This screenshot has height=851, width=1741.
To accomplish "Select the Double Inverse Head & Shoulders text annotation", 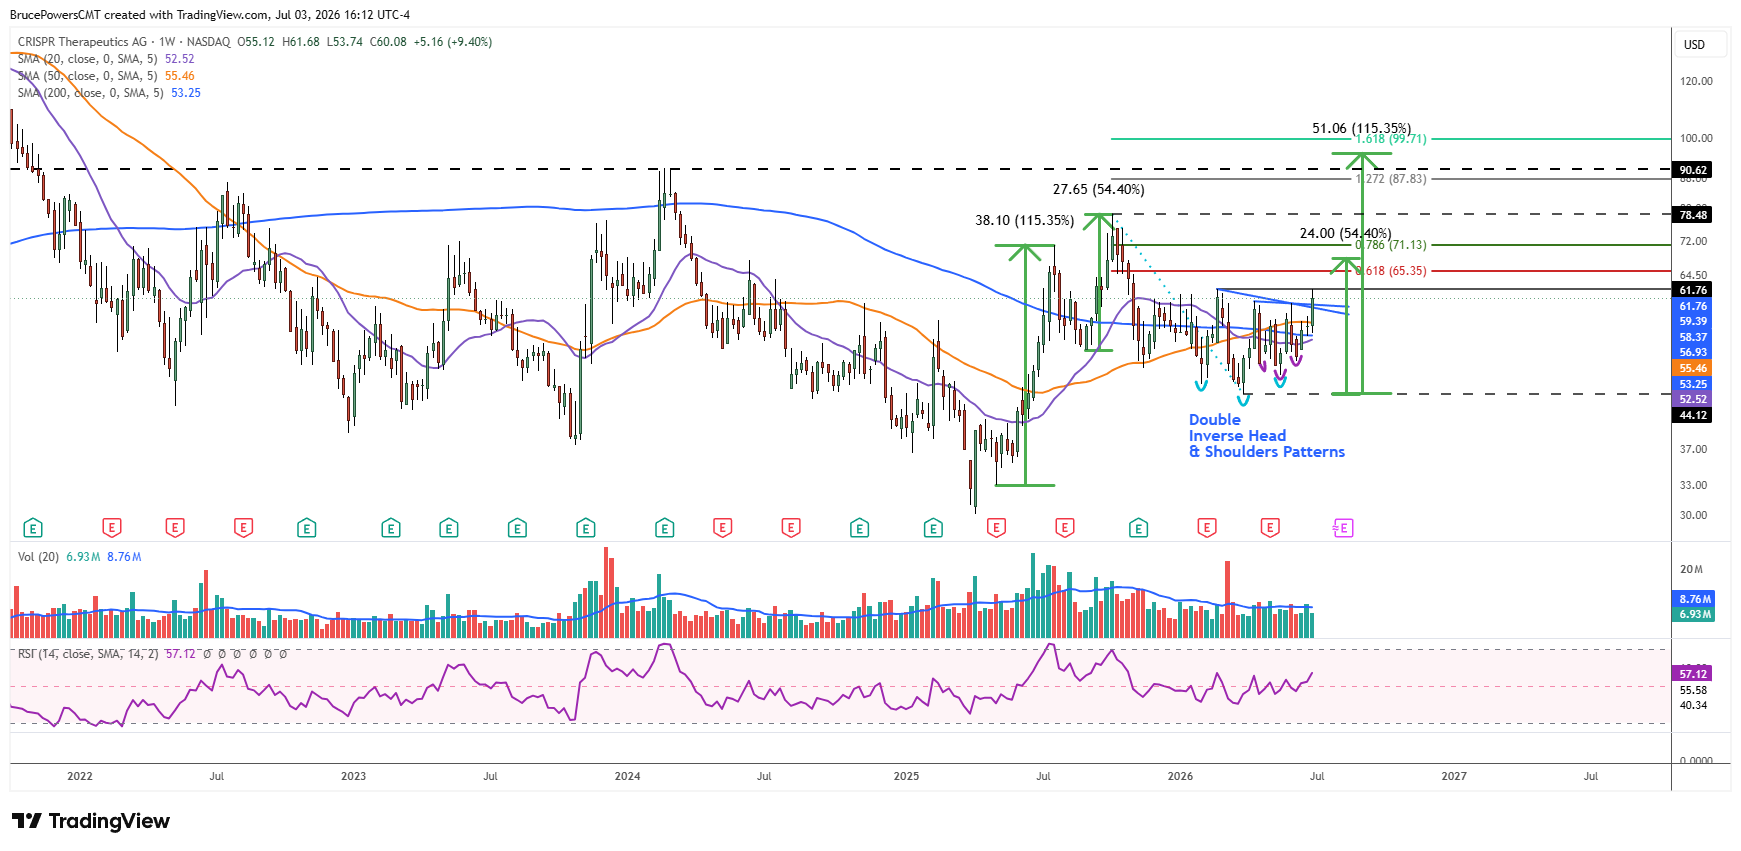I will click(x=1267, y=436).
